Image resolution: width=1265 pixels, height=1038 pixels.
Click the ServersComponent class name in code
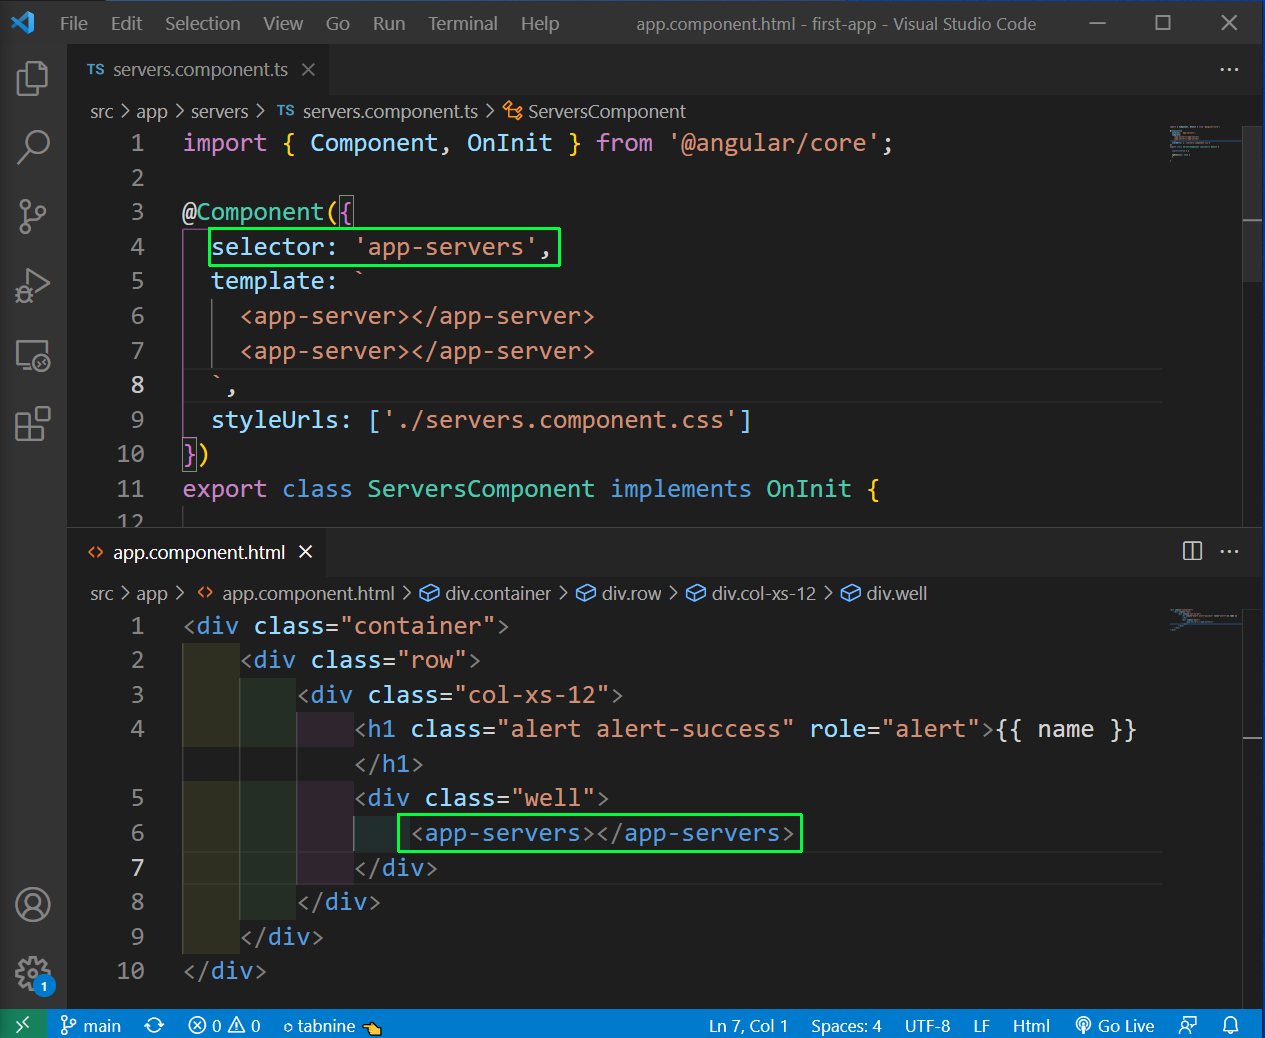tap(480, 489)
